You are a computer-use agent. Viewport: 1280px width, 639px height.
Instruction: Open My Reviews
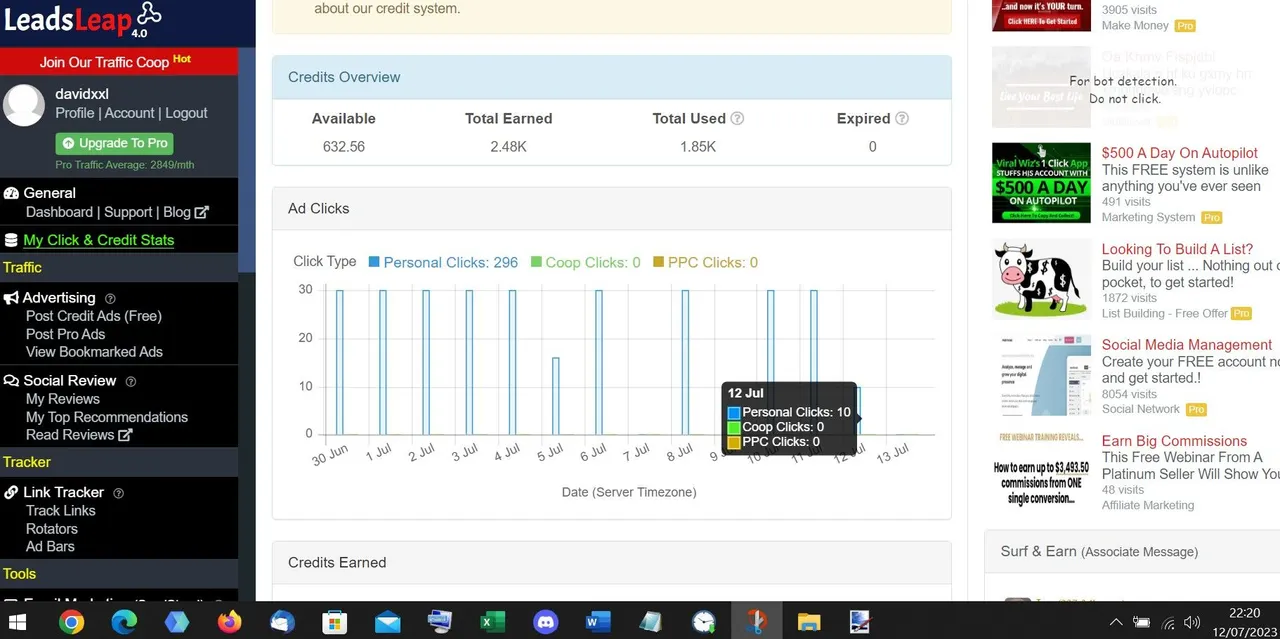[x=63, y=399]
